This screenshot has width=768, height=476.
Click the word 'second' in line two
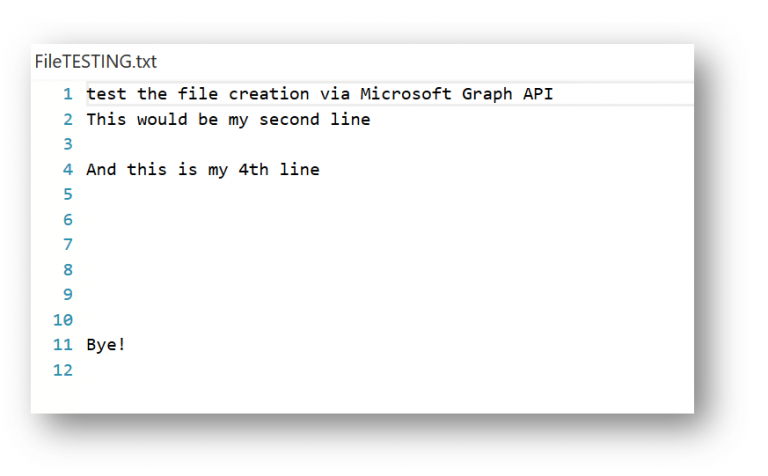(289, 119)
